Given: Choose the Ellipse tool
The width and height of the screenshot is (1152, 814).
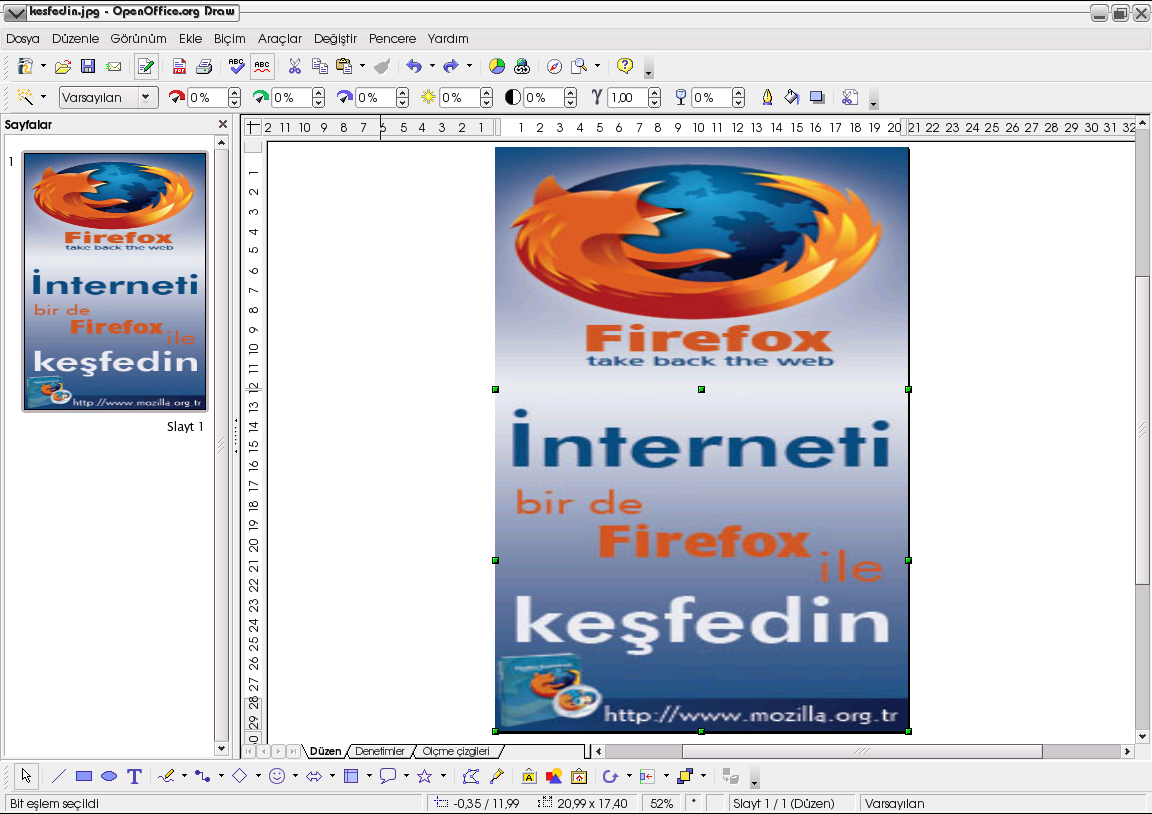Looking at the screenshot, I should pos(109,776).
